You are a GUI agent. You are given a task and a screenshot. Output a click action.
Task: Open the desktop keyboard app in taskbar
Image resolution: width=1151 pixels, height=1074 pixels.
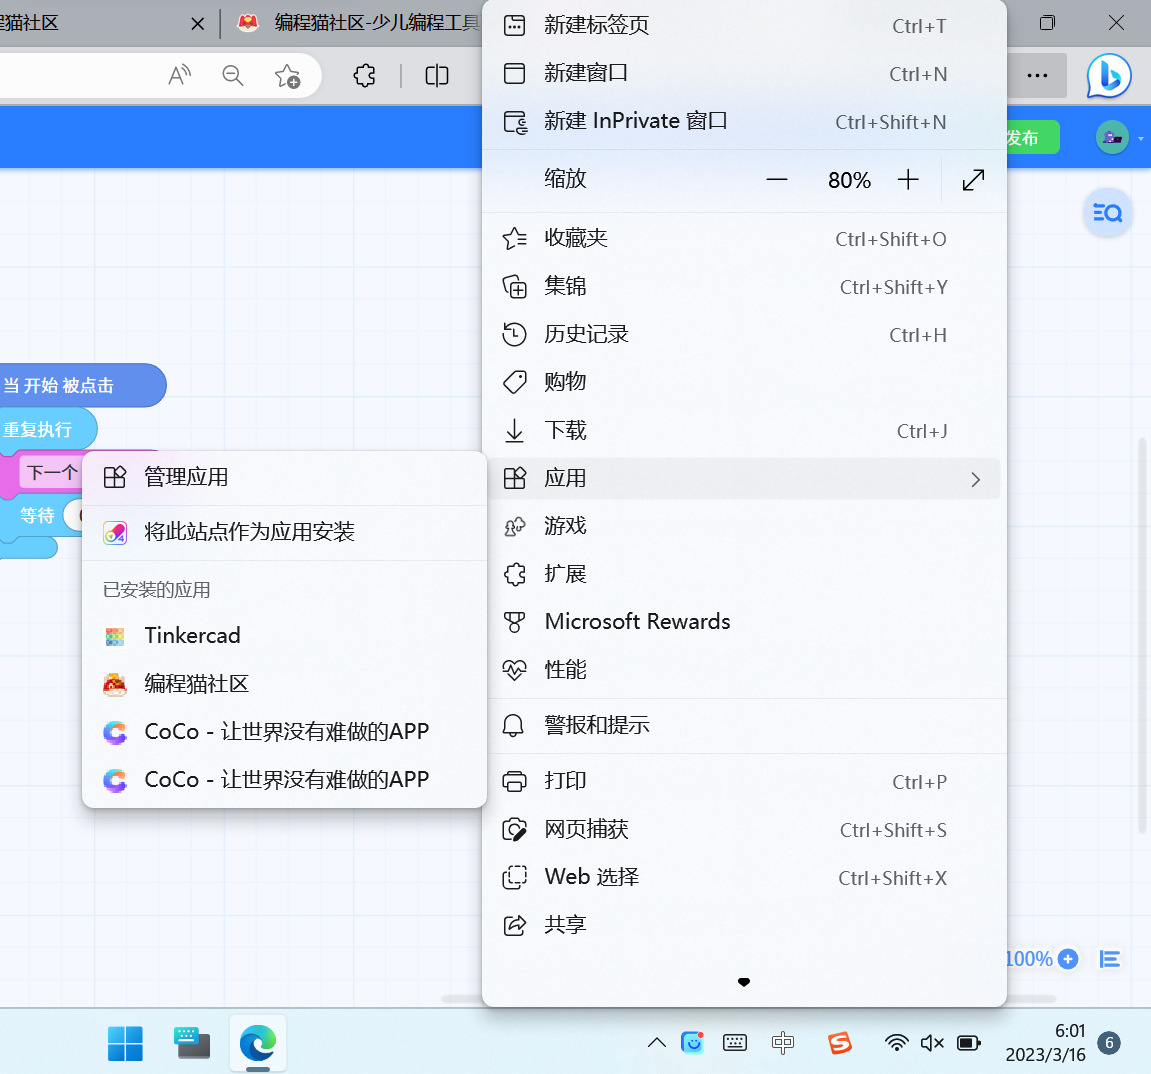(x=192, y=1043)
